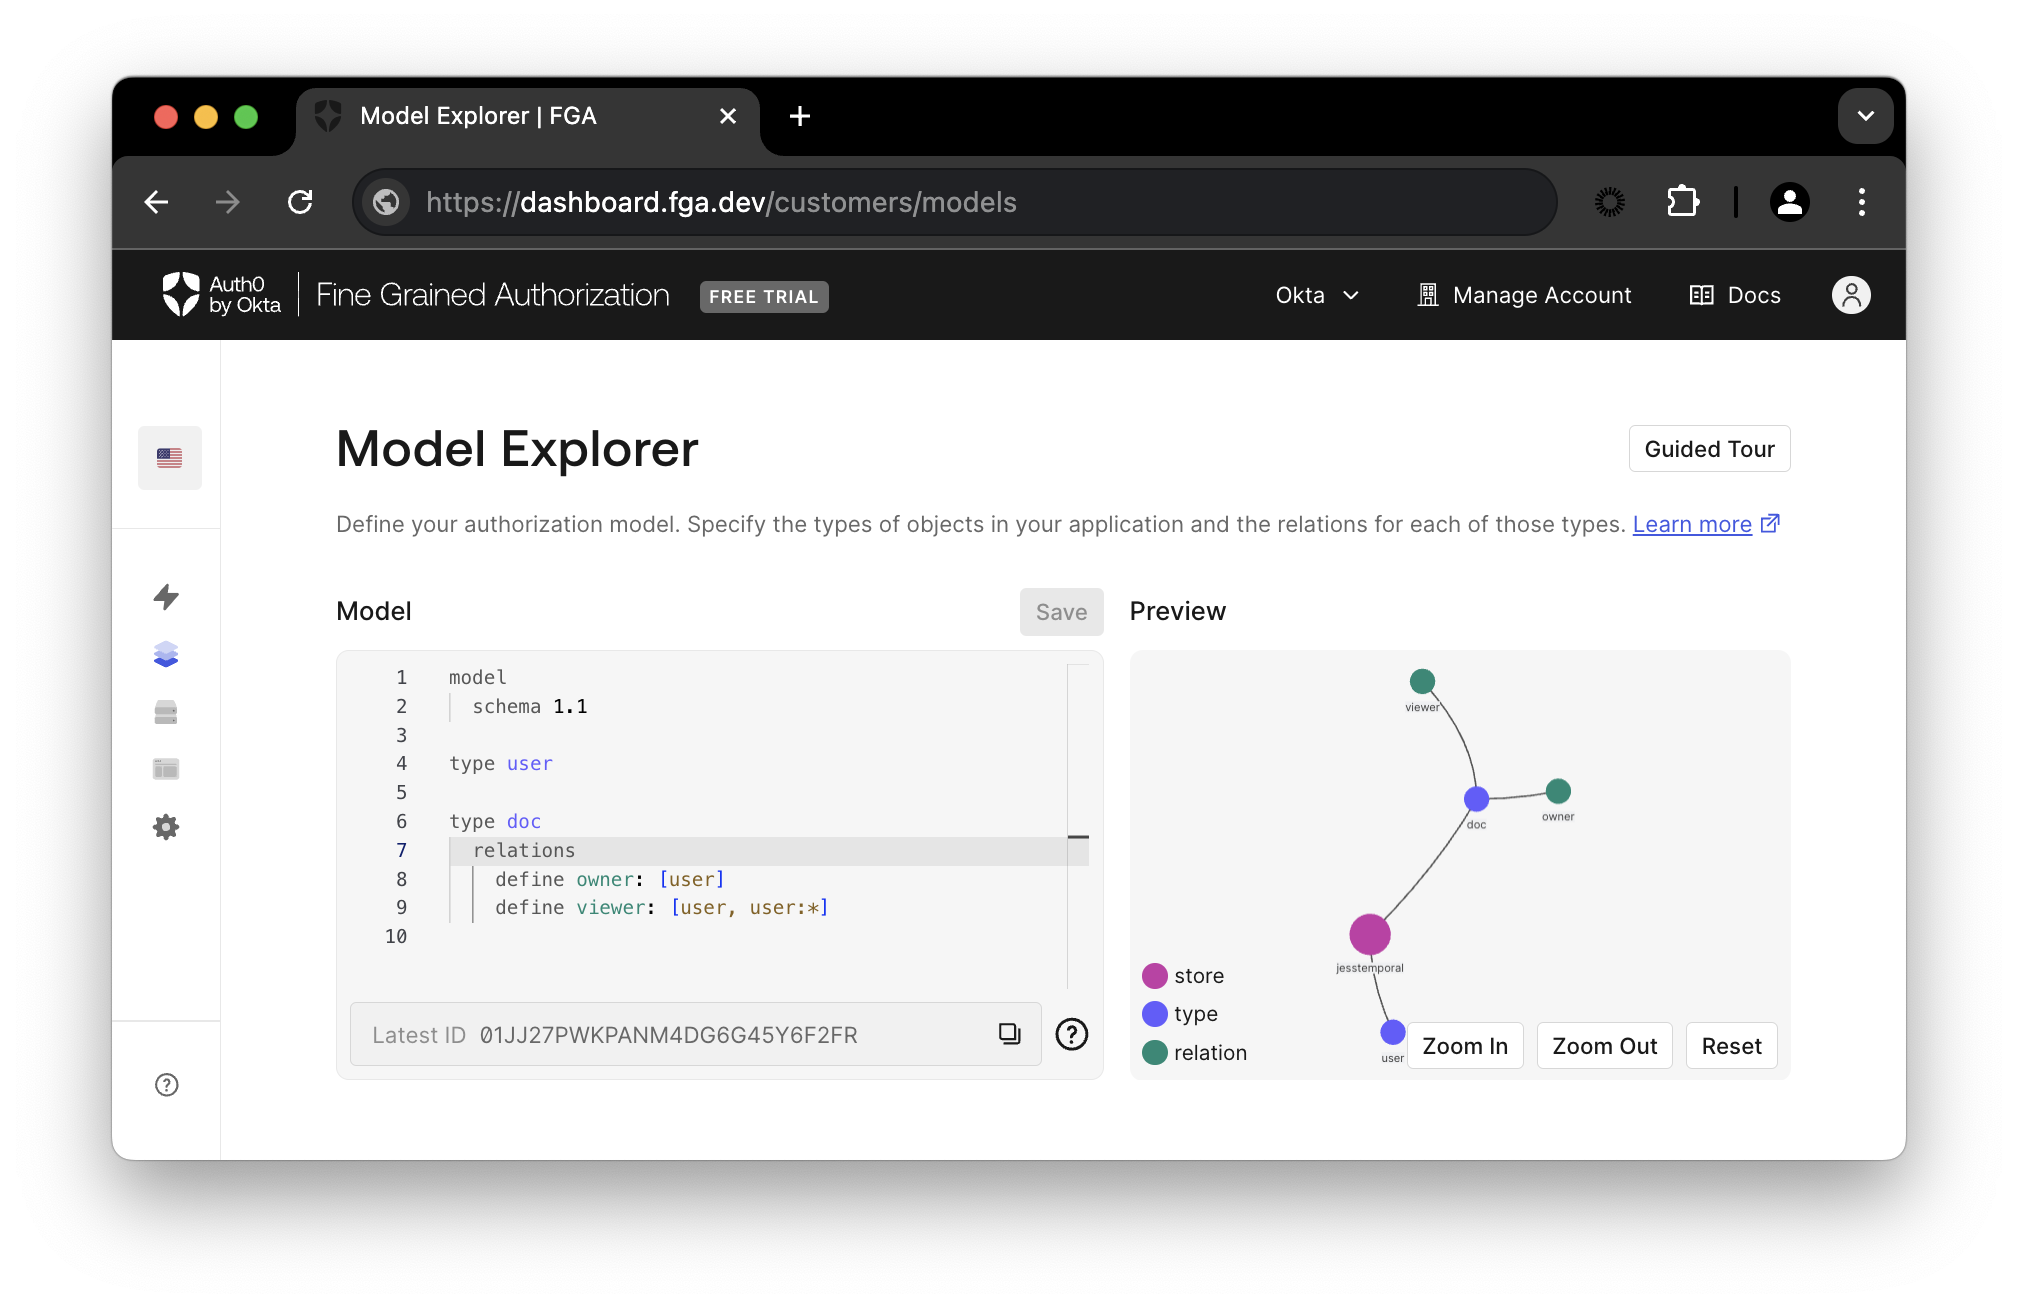Reset the preview graph view

(x=1732, y=1046)
